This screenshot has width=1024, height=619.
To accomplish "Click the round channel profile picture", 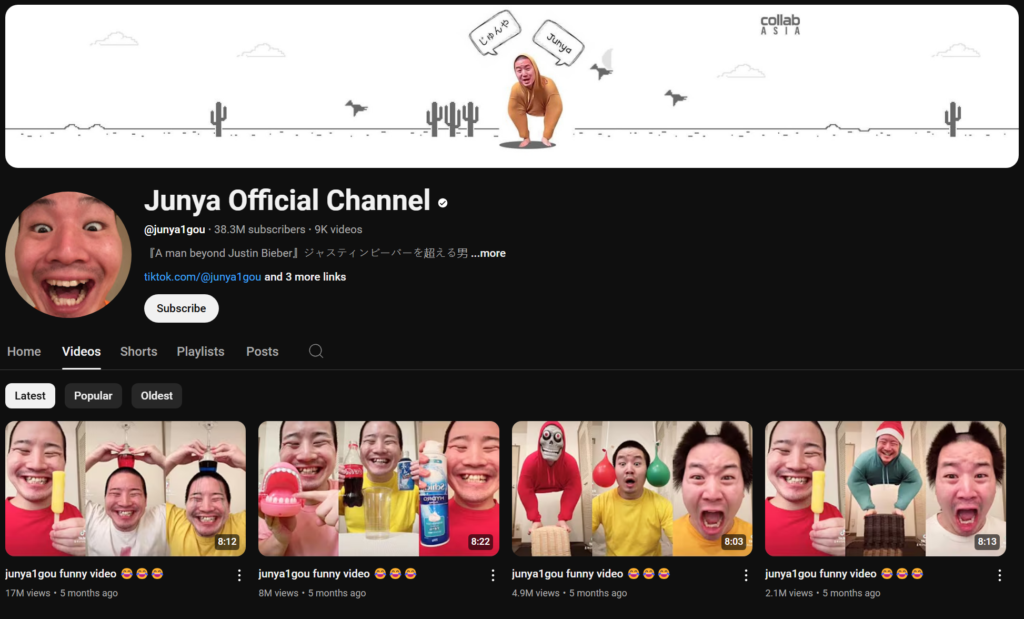I will [68, 254].
